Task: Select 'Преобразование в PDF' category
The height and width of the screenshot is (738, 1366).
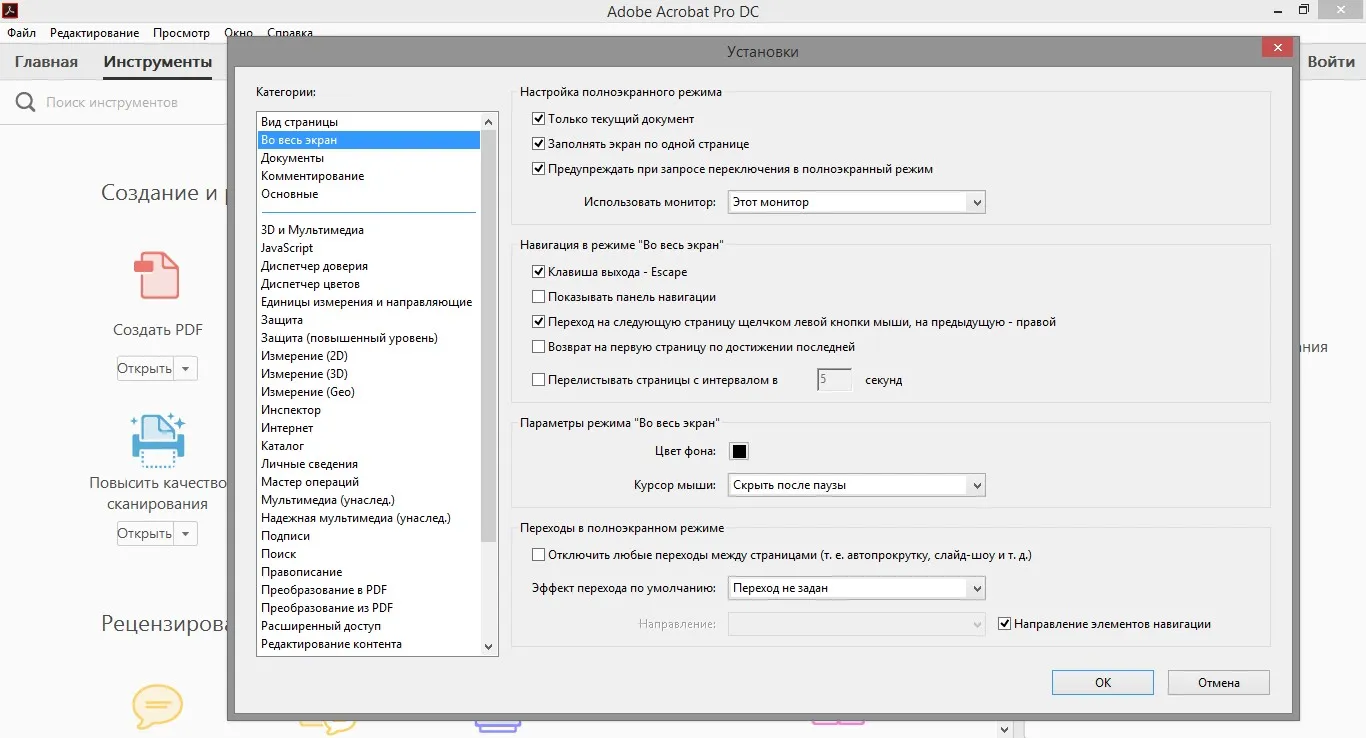Action: [x=369, y=590]
